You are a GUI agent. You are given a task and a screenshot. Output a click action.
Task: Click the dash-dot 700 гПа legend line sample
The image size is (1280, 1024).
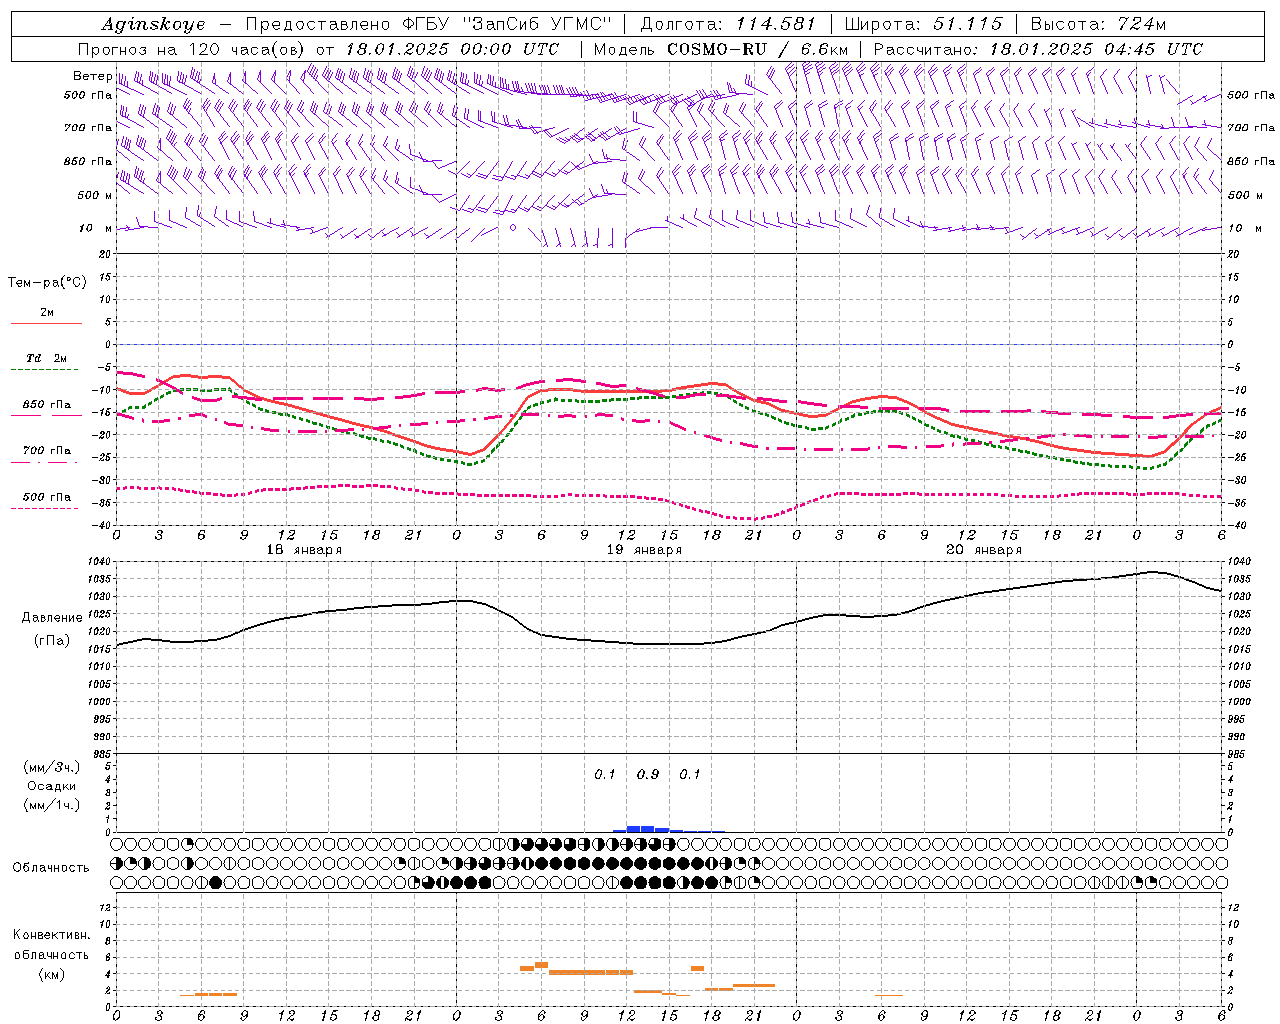tap(46, 462)
